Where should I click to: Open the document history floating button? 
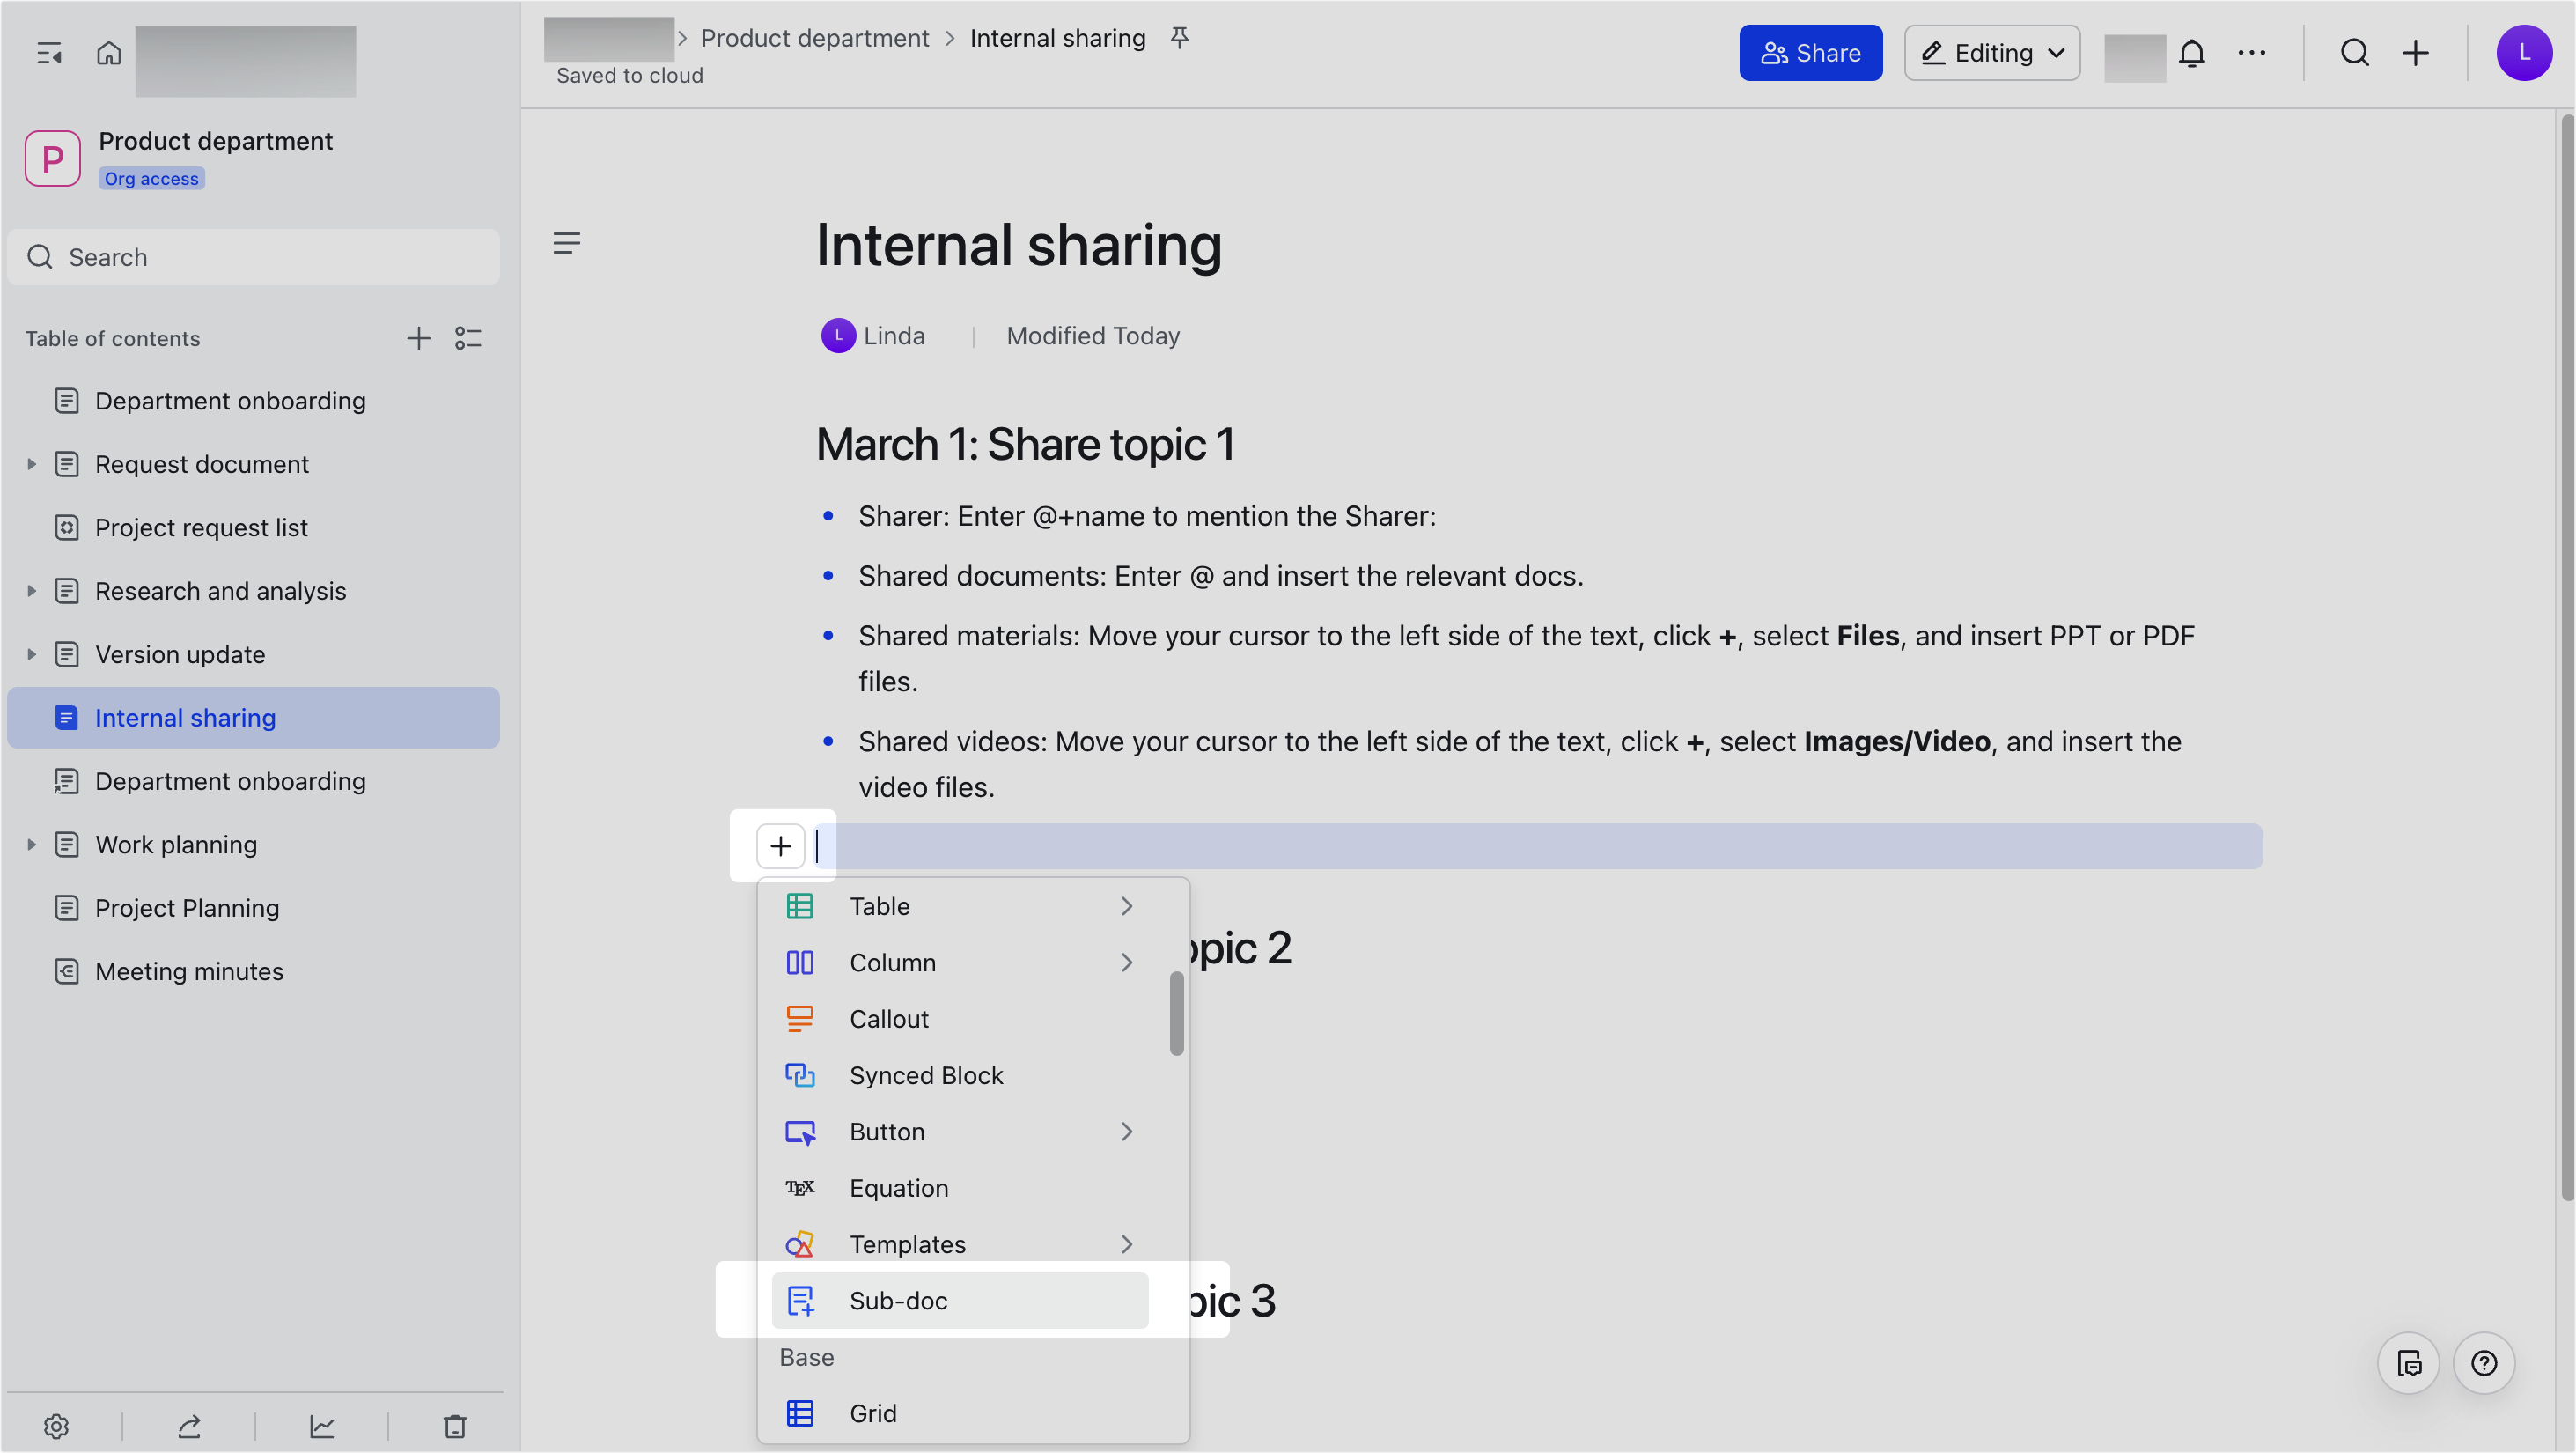coord(2409,1364)
